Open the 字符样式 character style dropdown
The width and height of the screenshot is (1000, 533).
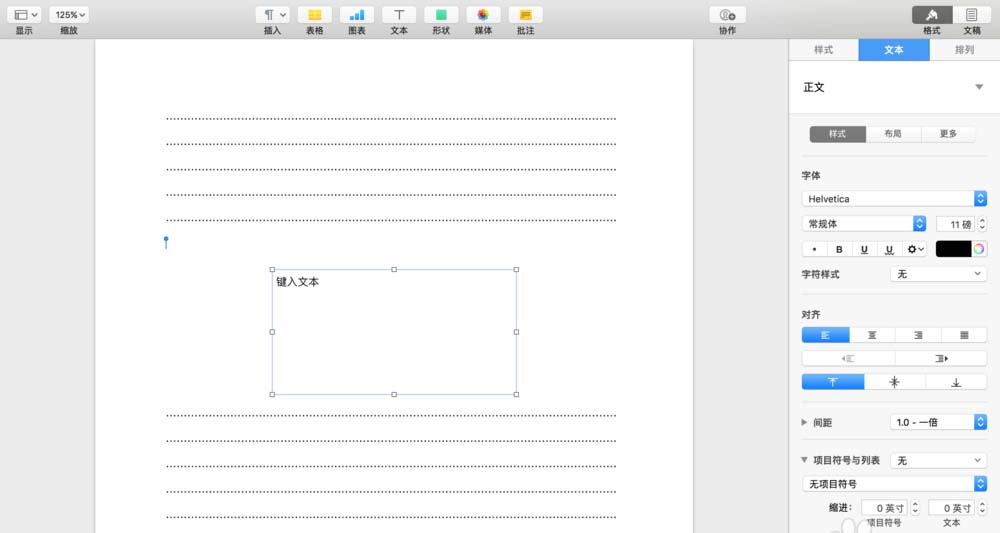pyautogui.click(x=938, y=274)
